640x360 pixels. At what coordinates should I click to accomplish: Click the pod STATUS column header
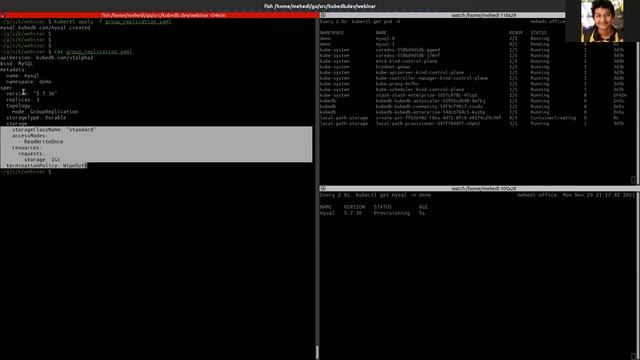coord(539,33)
